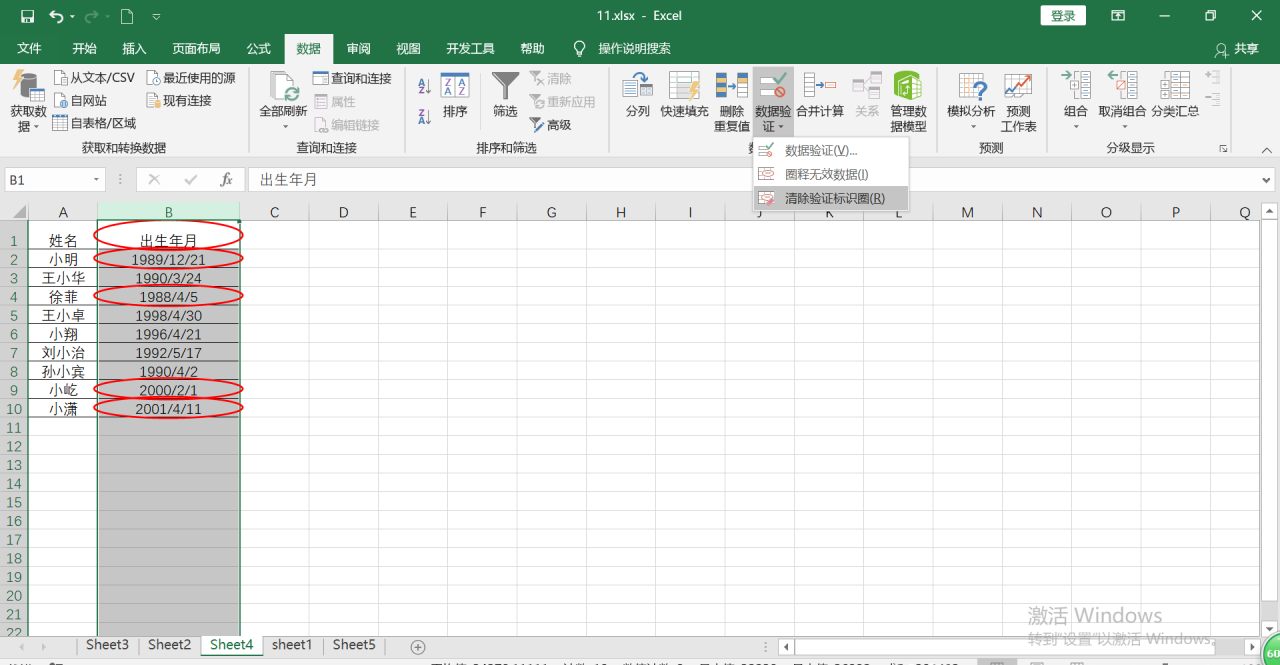Sort descending with the Z-to-A icon

pyautogui.click(x=424, y=116)
